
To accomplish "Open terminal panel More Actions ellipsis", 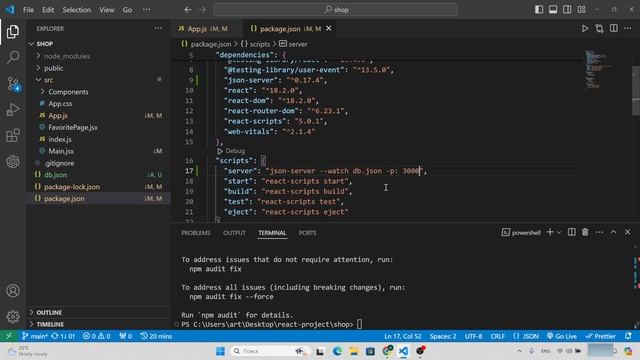I will point(599,232).
